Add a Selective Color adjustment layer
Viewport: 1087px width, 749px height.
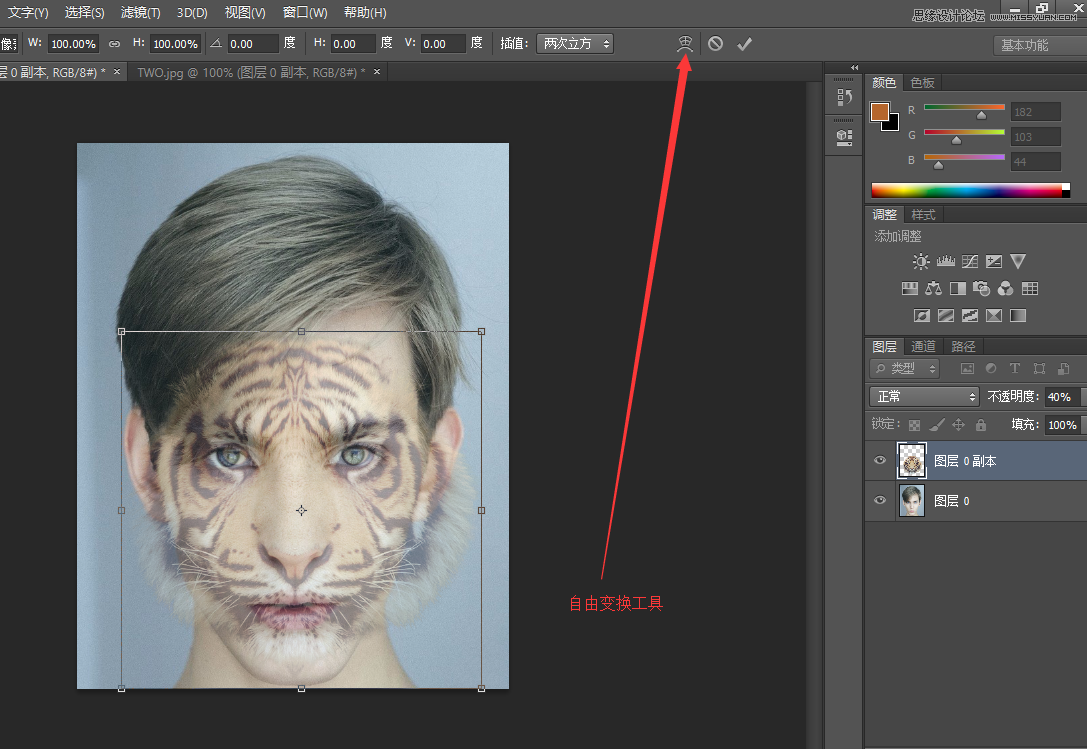pos(993,316)
